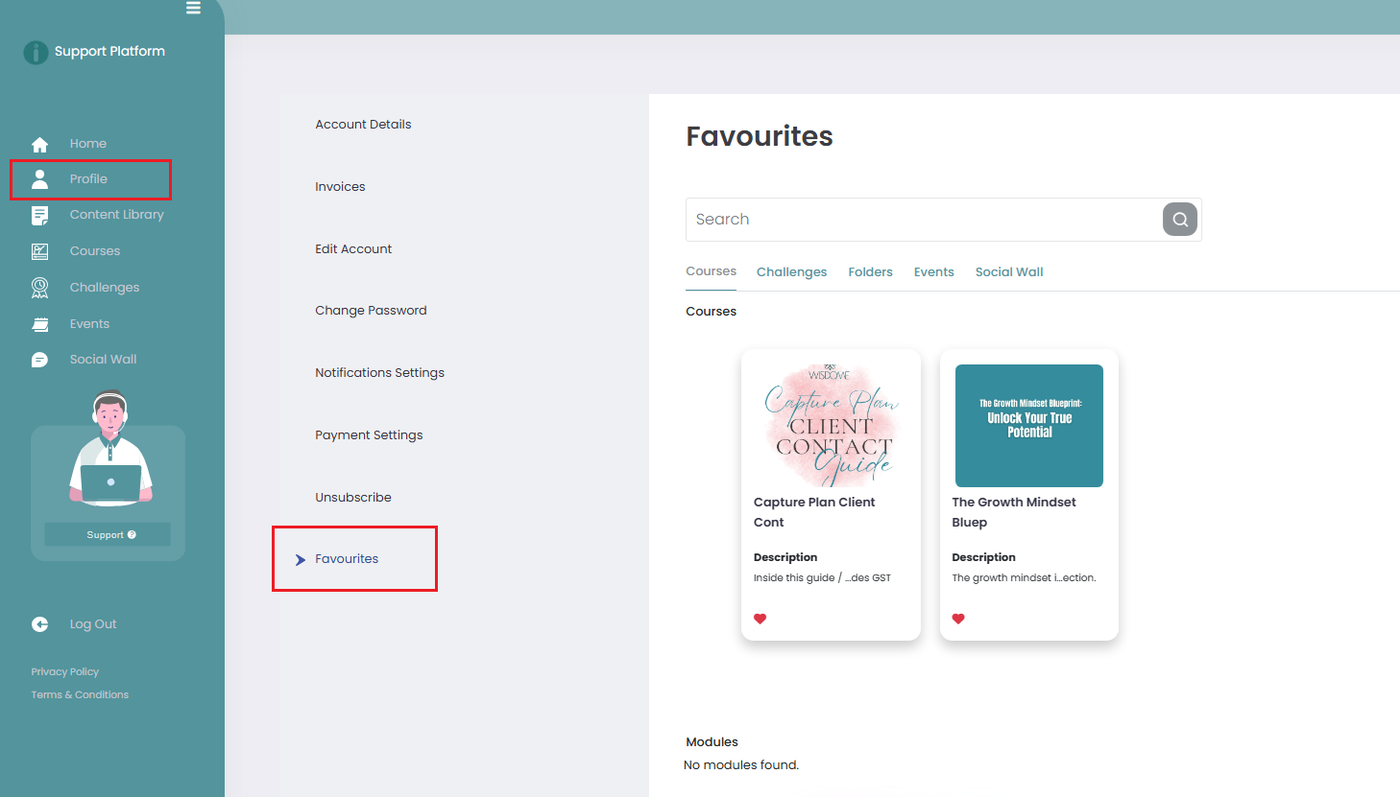Click the Courses sidebar icon

click(40, 251)
